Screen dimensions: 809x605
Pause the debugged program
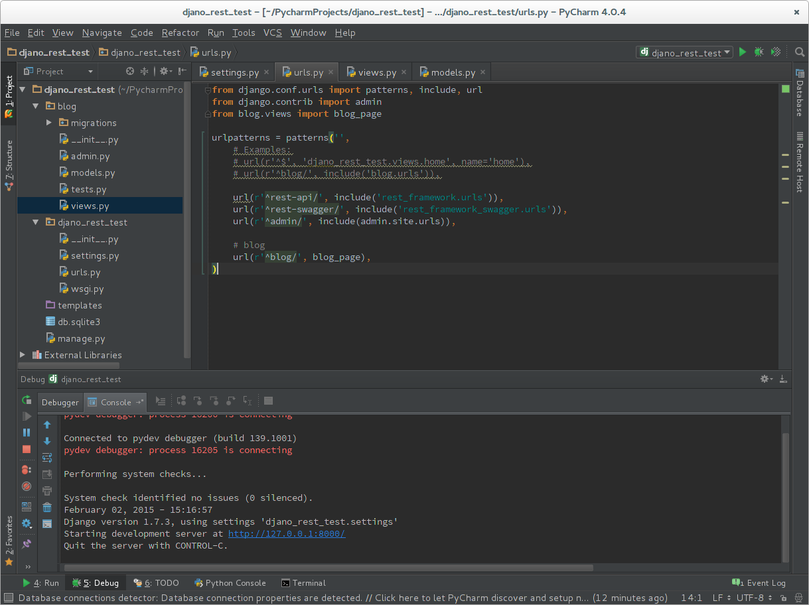[x=26, y=433]
